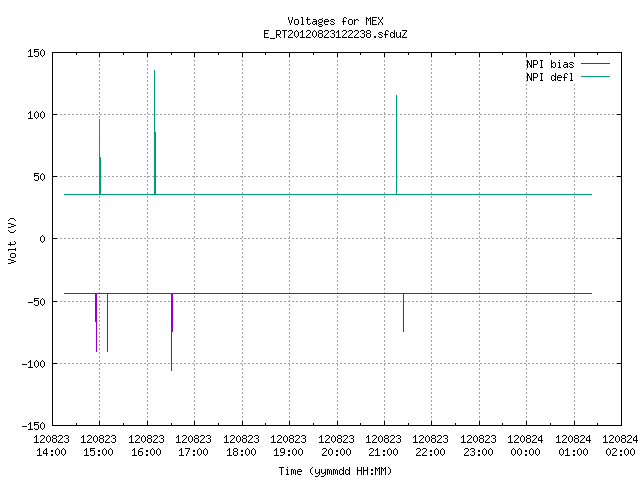
Task: Click the deepest purple bias spike near 16:30
Action: click(171, 332)
